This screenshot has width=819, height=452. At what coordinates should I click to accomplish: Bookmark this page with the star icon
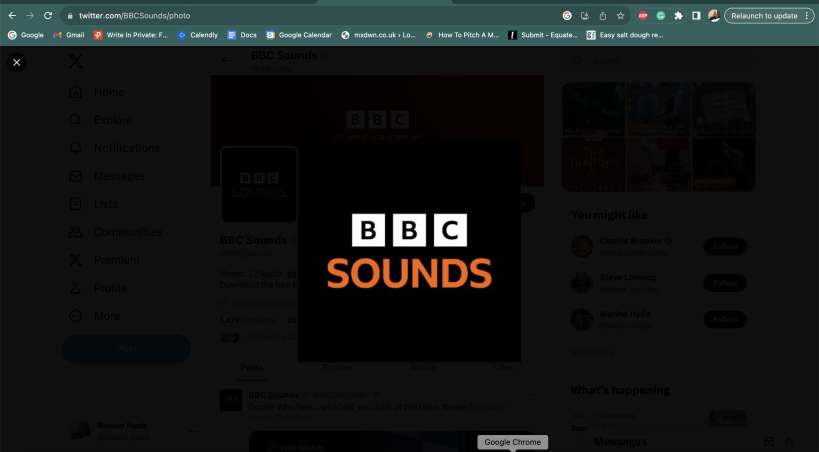pos(620,16)
